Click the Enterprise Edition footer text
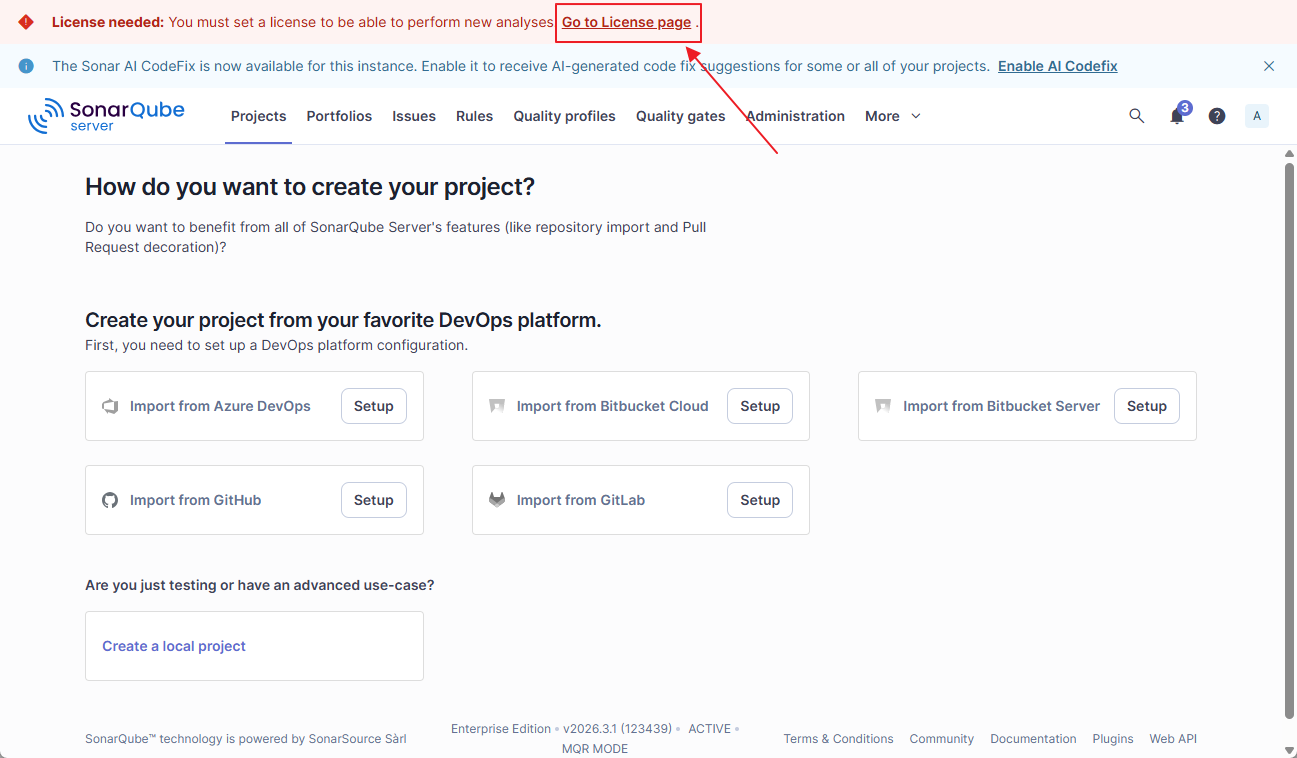 click(501, 729)
